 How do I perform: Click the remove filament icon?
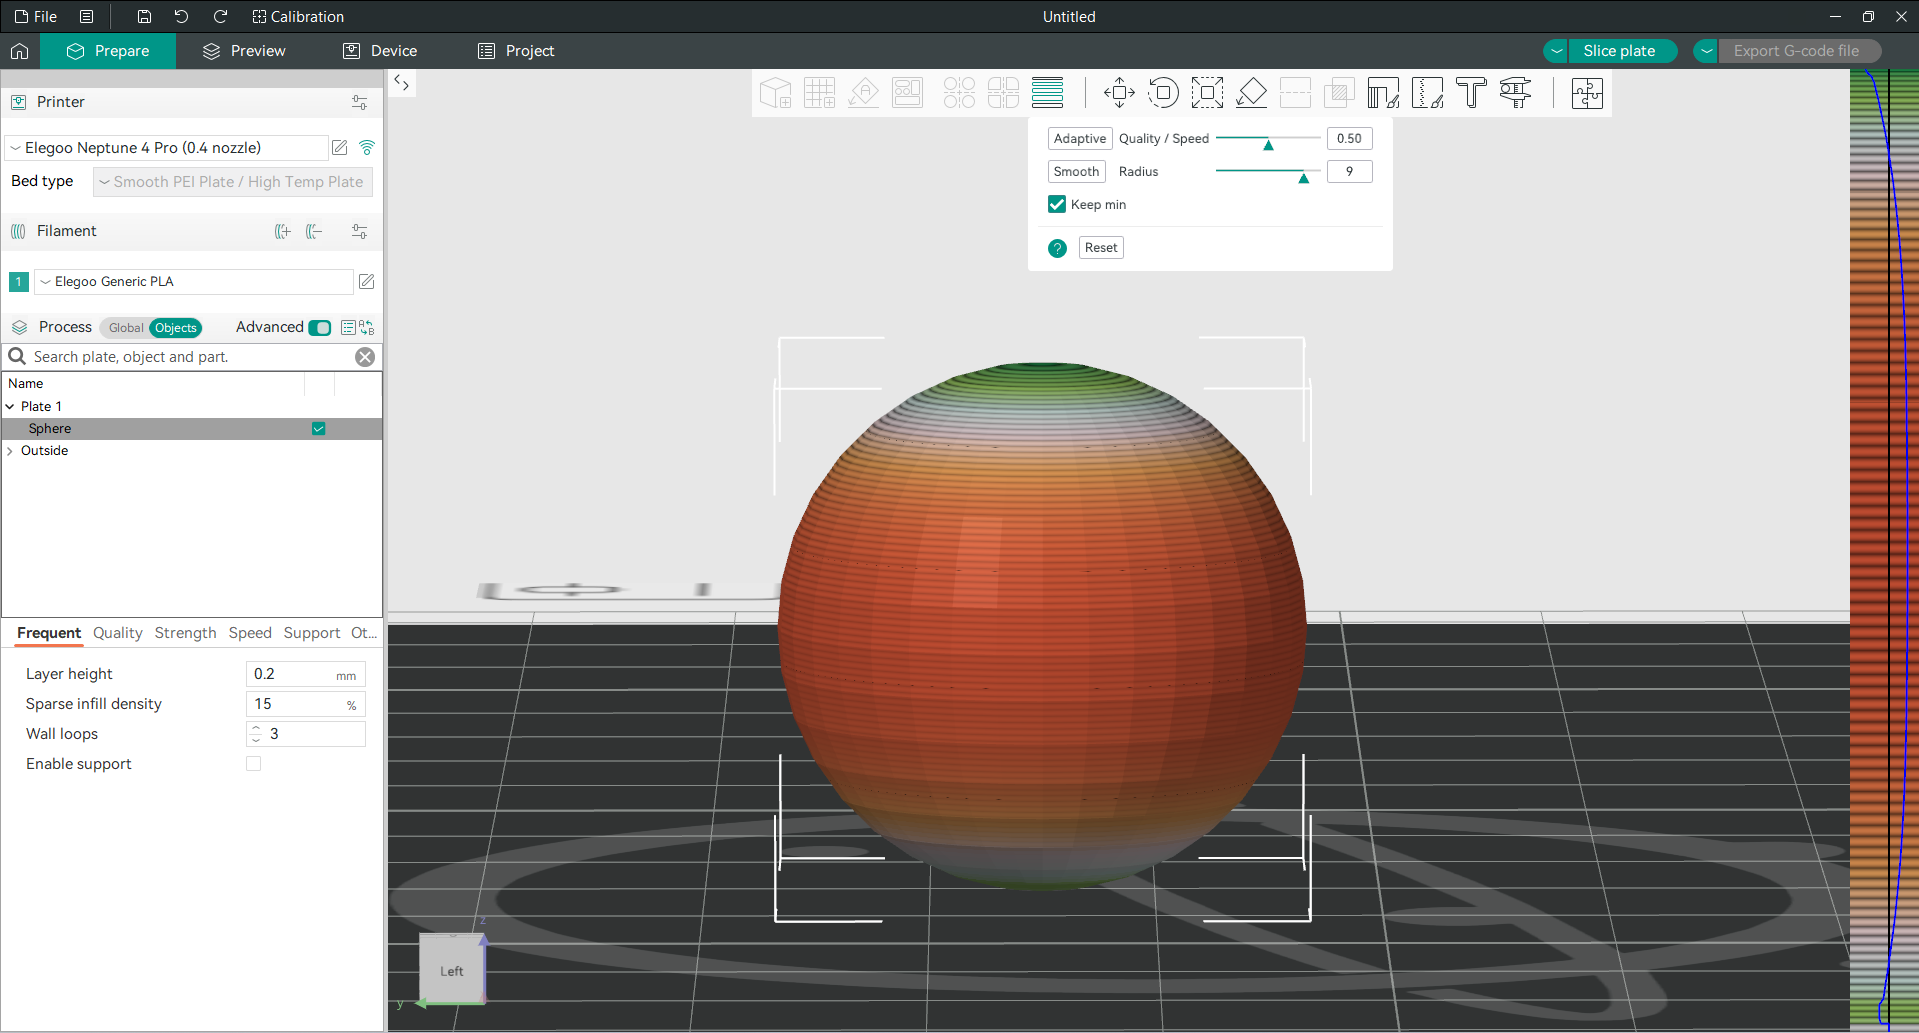click(x=314, y=231)
